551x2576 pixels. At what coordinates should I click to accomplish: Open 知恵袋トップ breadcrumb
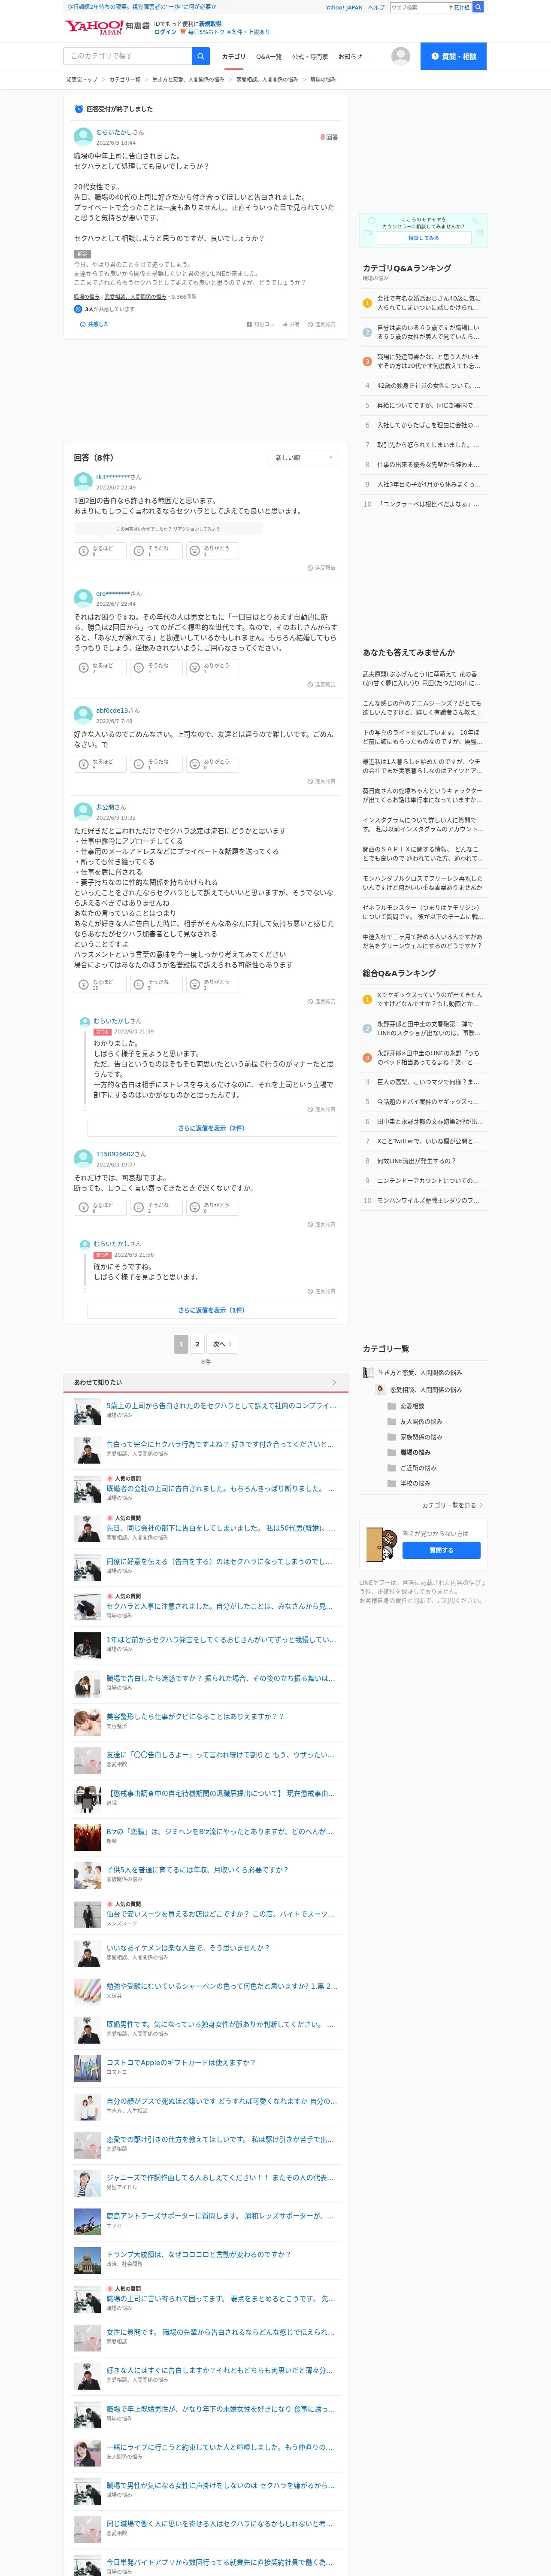tap(82, 80)
